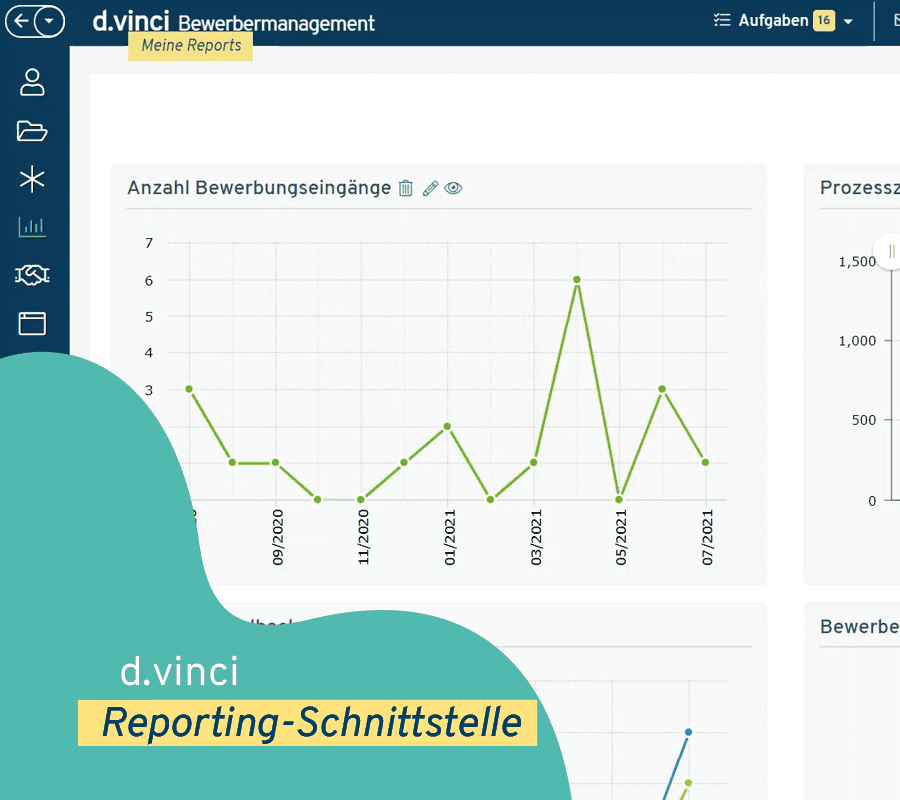Click the axis value '500' in right chart
This screenshot has height=800, width=900.
tap(864, 420)
